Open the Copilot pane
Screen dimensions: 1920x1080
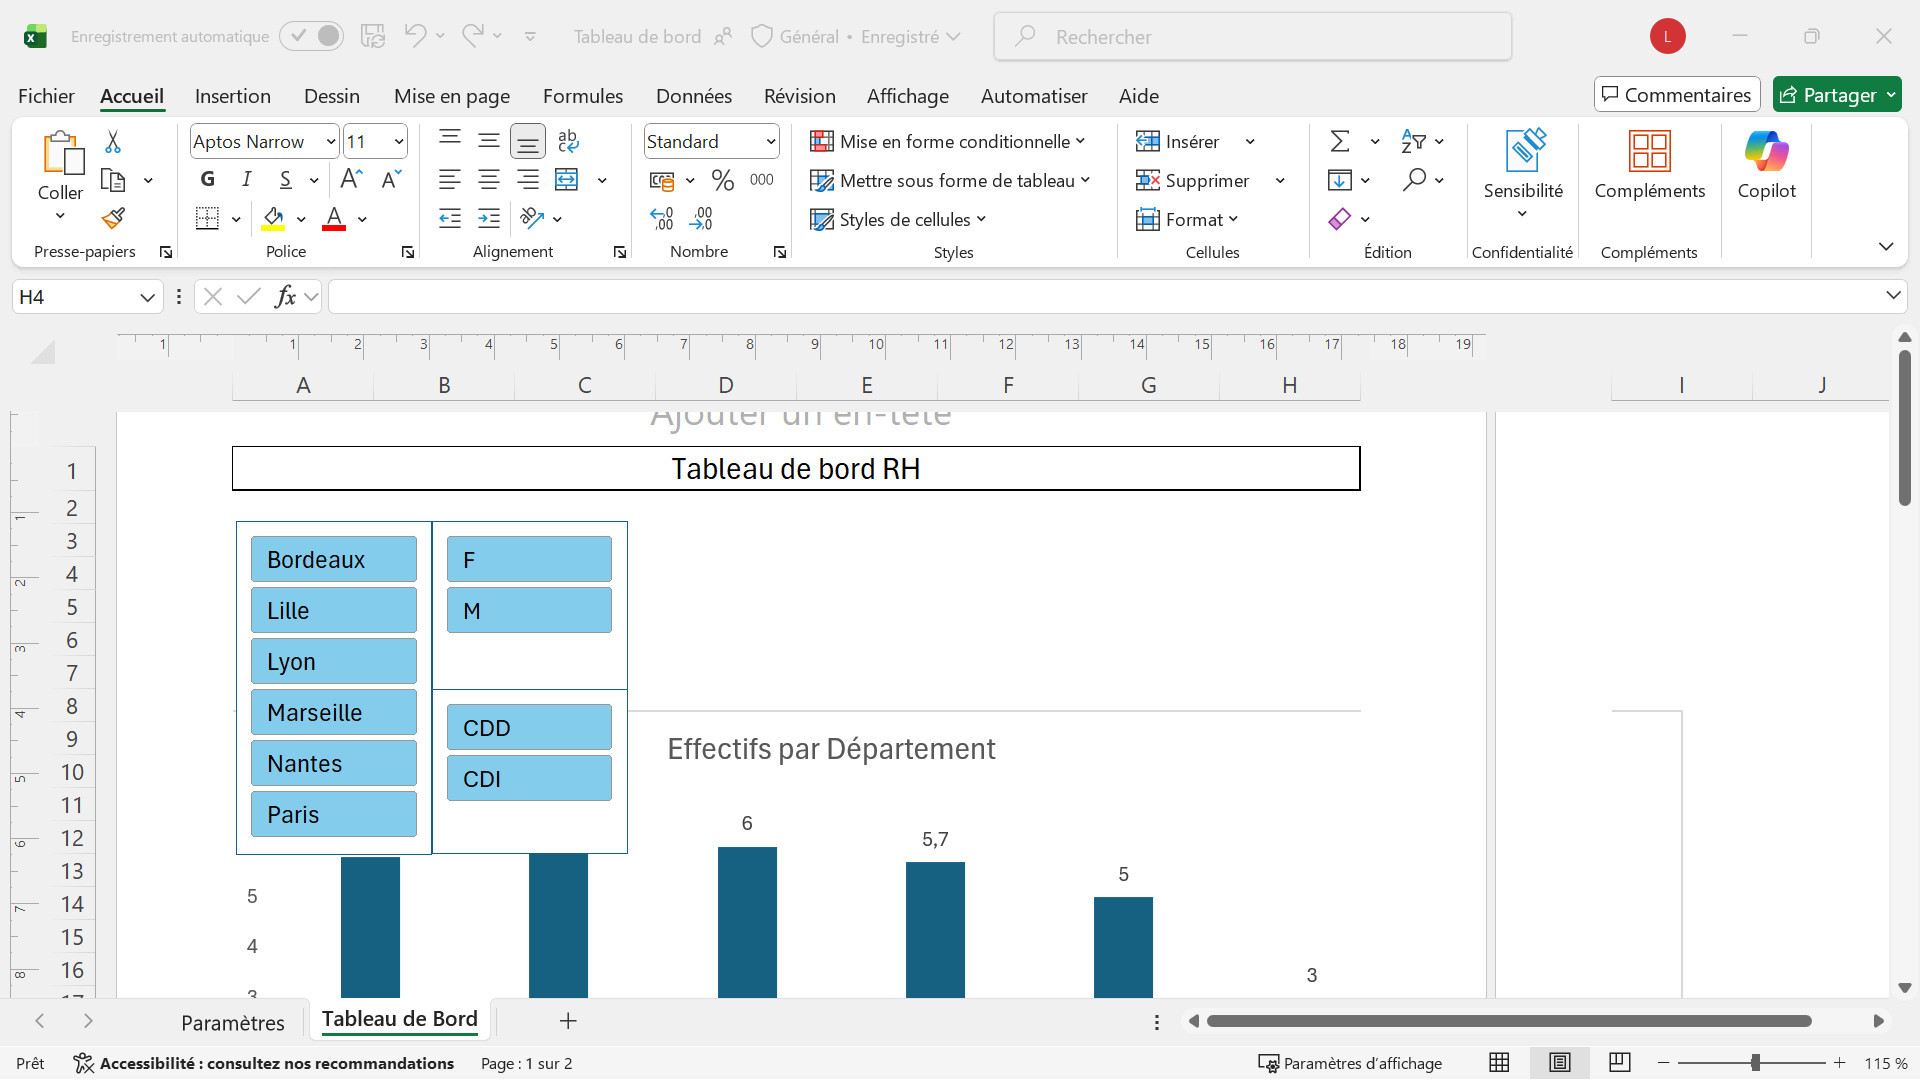pyautogui.click(x=1766, y=166)
